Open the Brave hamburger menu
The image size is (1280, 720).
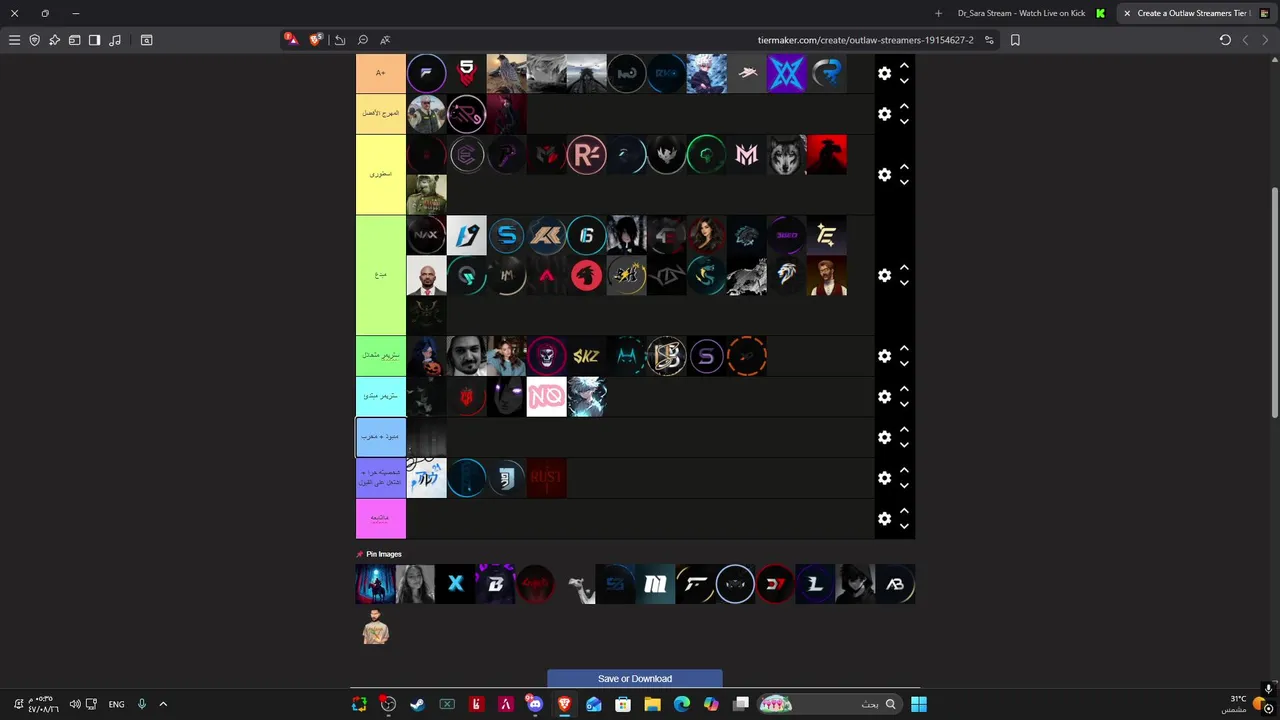pos(14,40)
